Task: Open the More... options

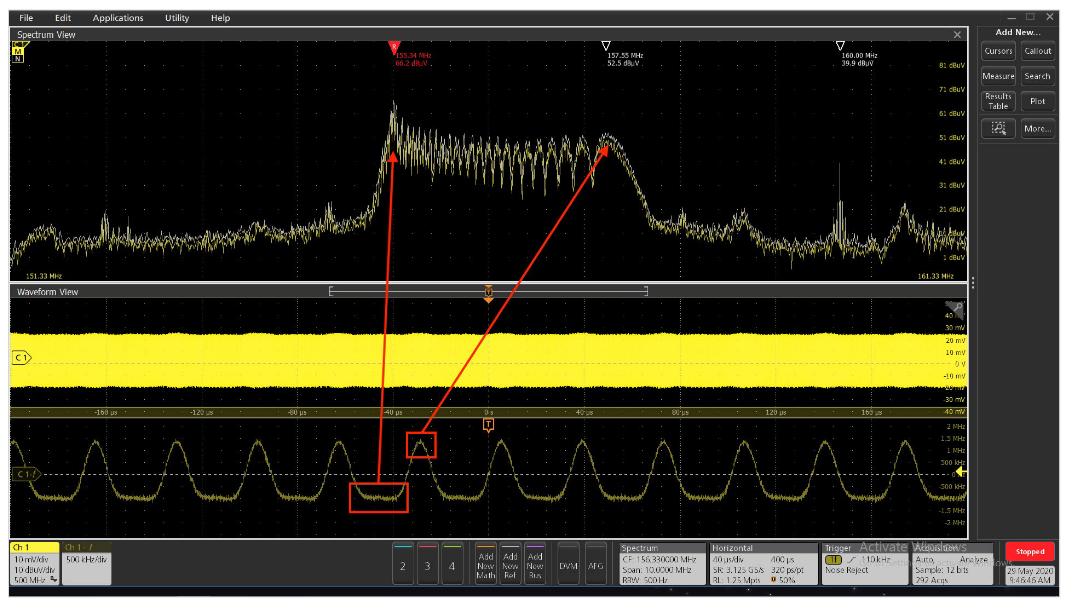Action: [1036, 128]
